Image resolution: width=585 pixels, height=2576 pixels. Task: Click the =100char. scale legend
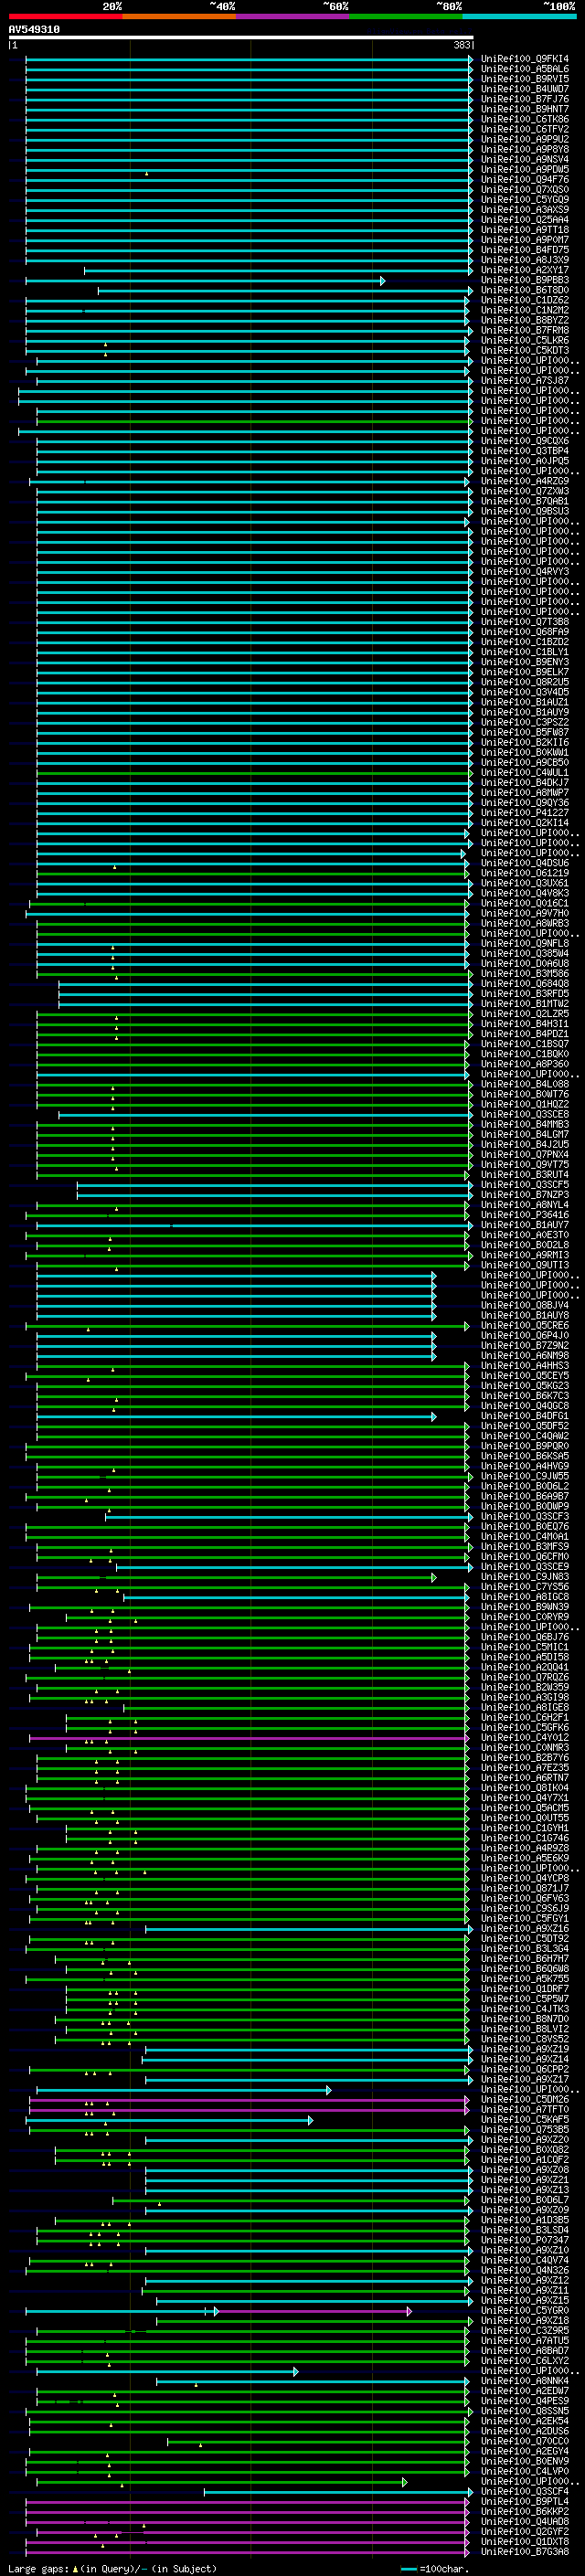point(434,2568)
